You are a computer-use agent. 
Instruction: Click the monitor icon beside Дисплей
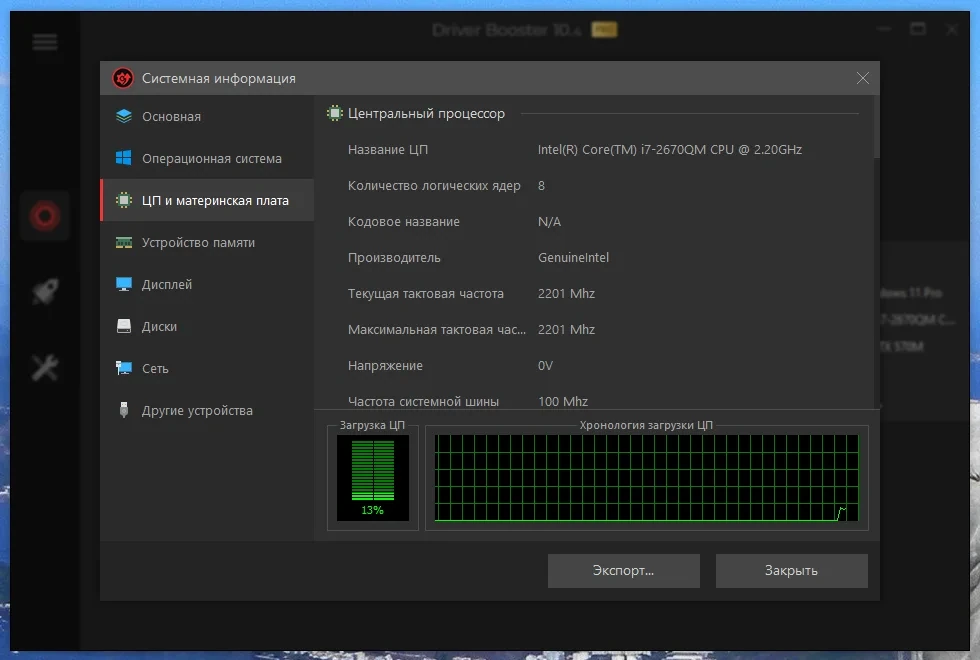point(124,284)
